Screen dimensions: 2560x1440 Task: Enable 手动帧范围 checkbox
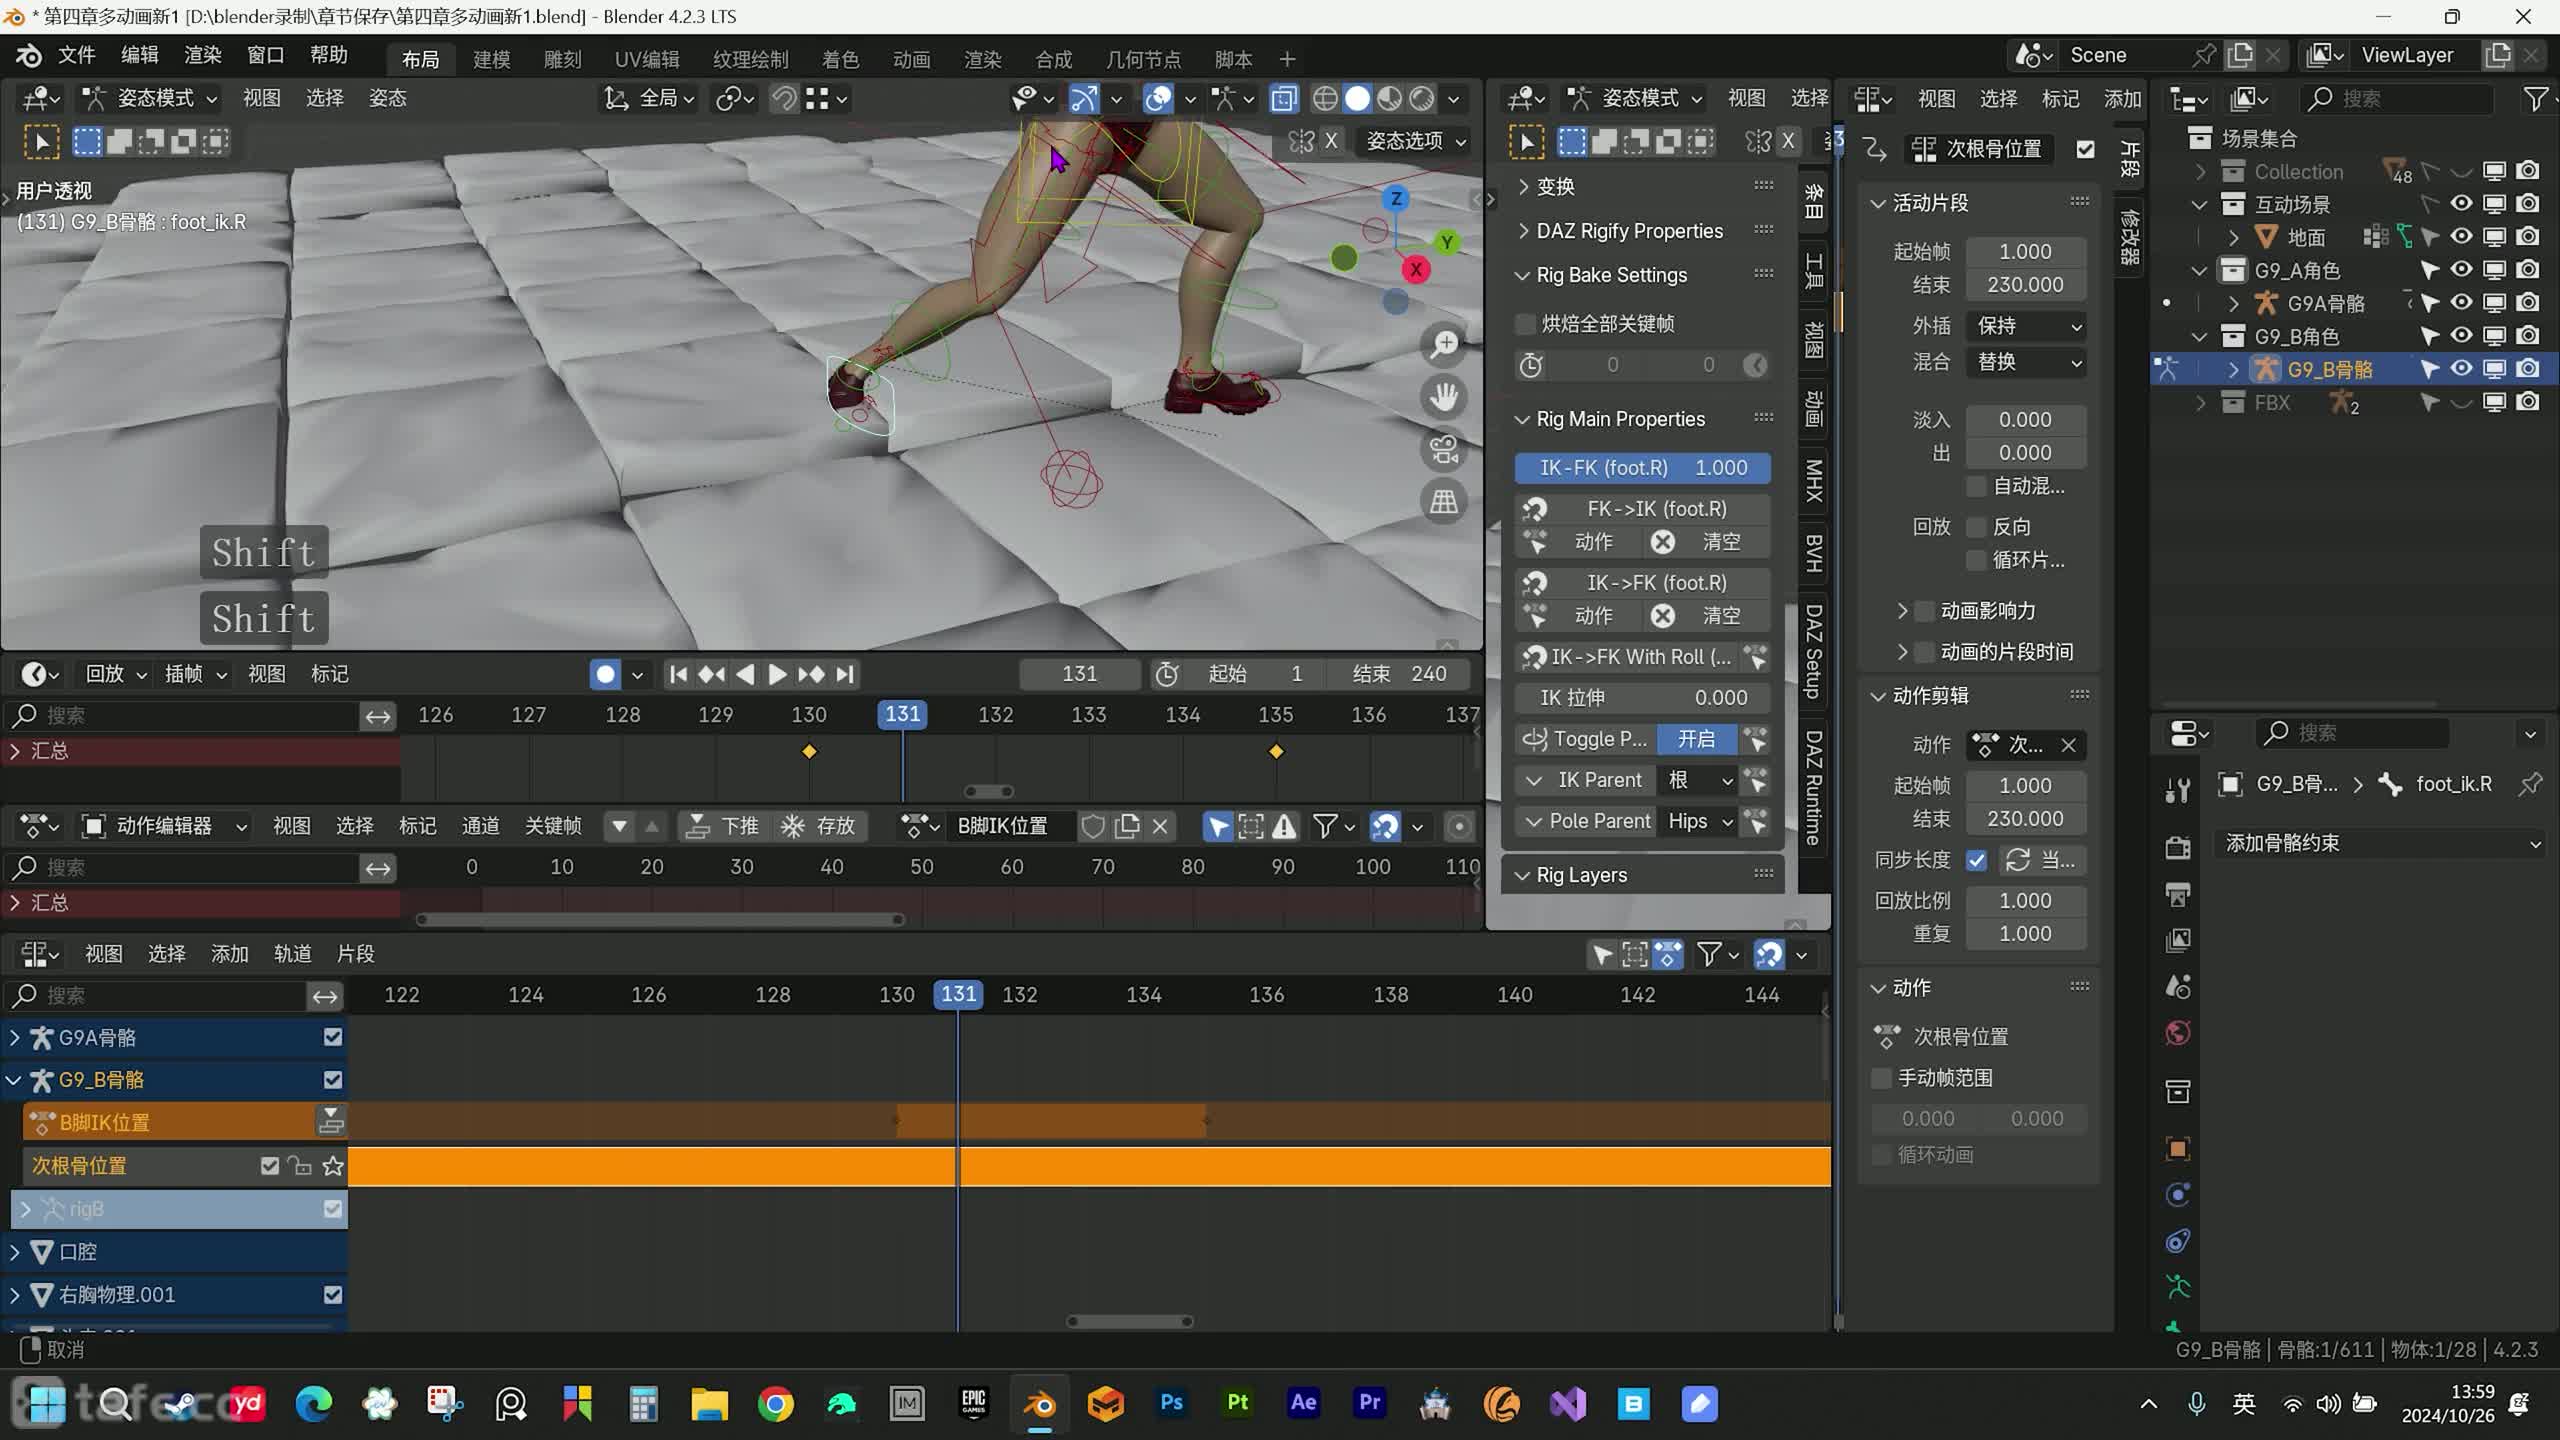(x=1881, y=1078)
